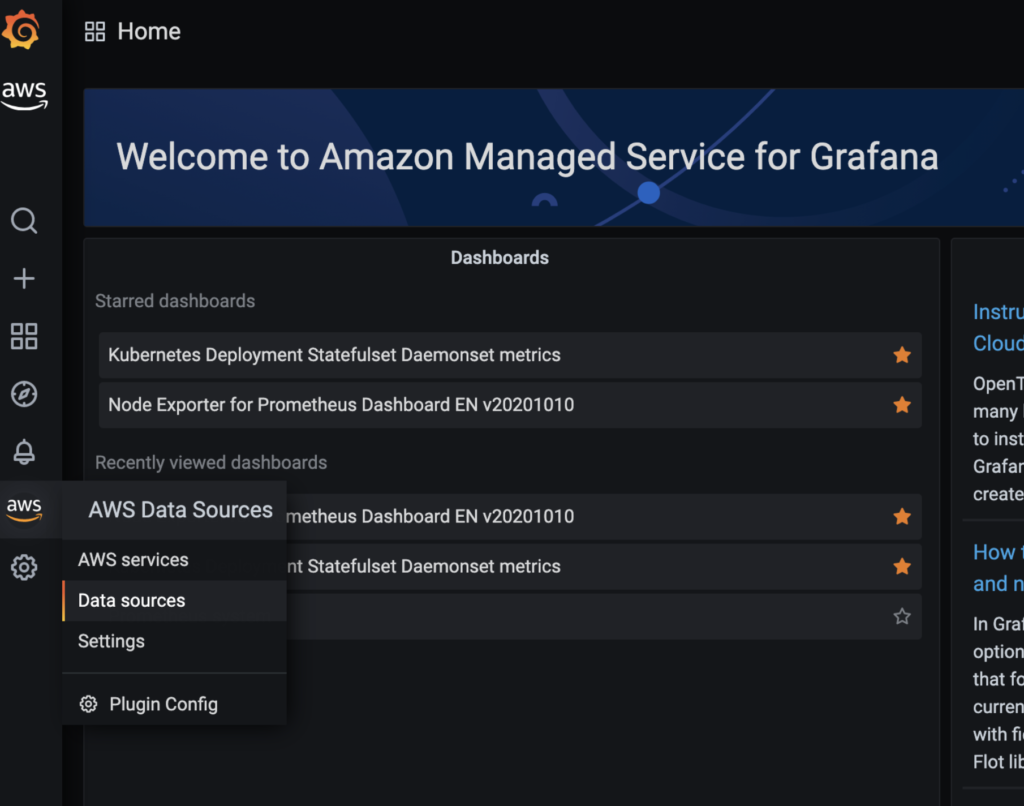Click the dashboard grid icon beside Home
The width and height of the screenshot is (1024, 806).
coord(95,31)
